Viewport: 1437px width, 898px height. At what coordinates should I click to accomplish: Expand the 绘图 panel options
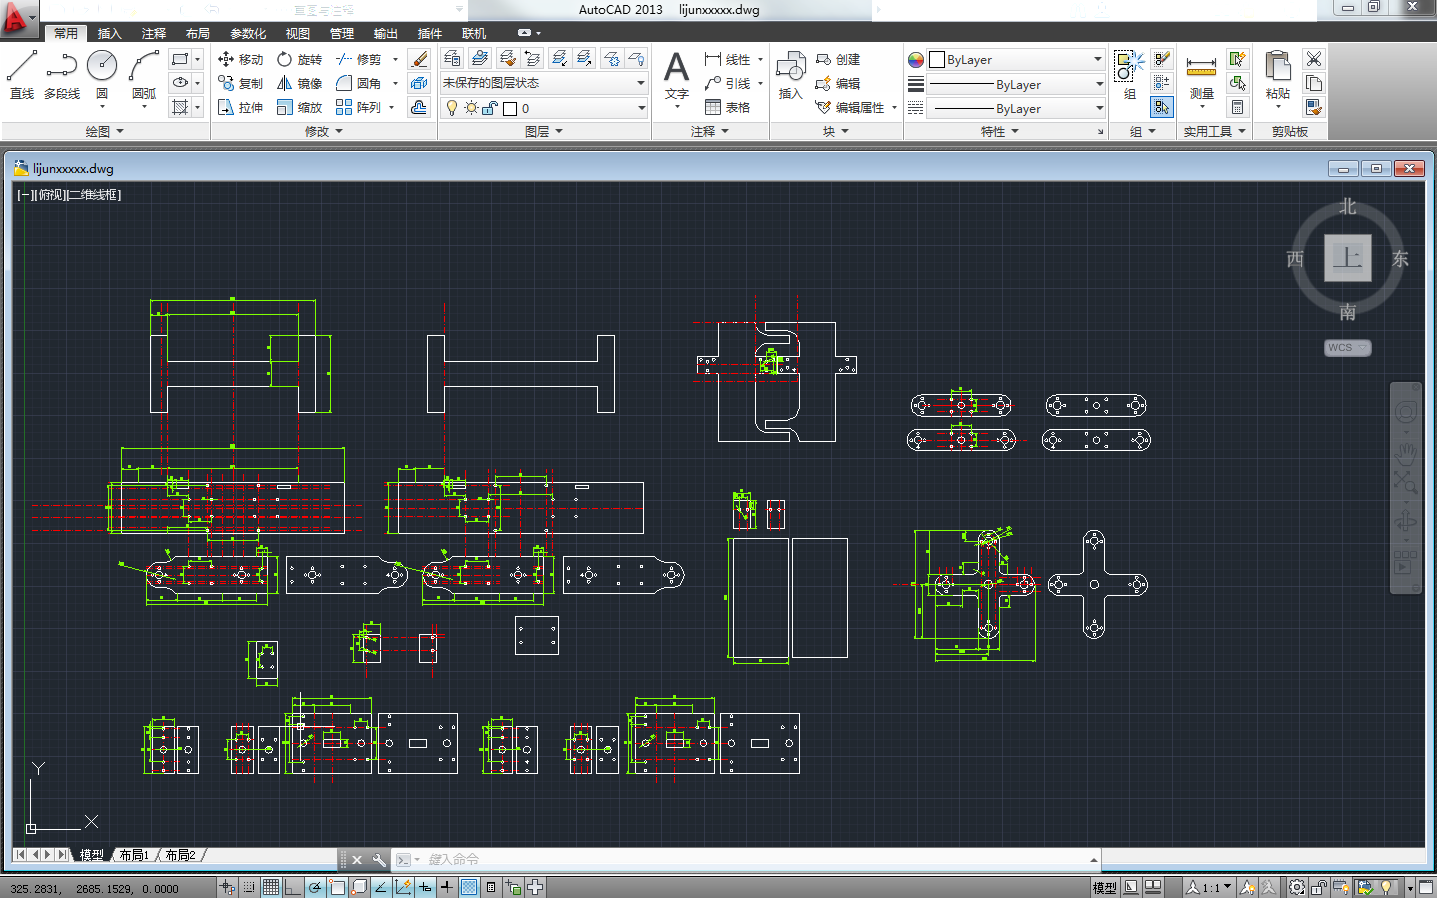tap(105, 131)
